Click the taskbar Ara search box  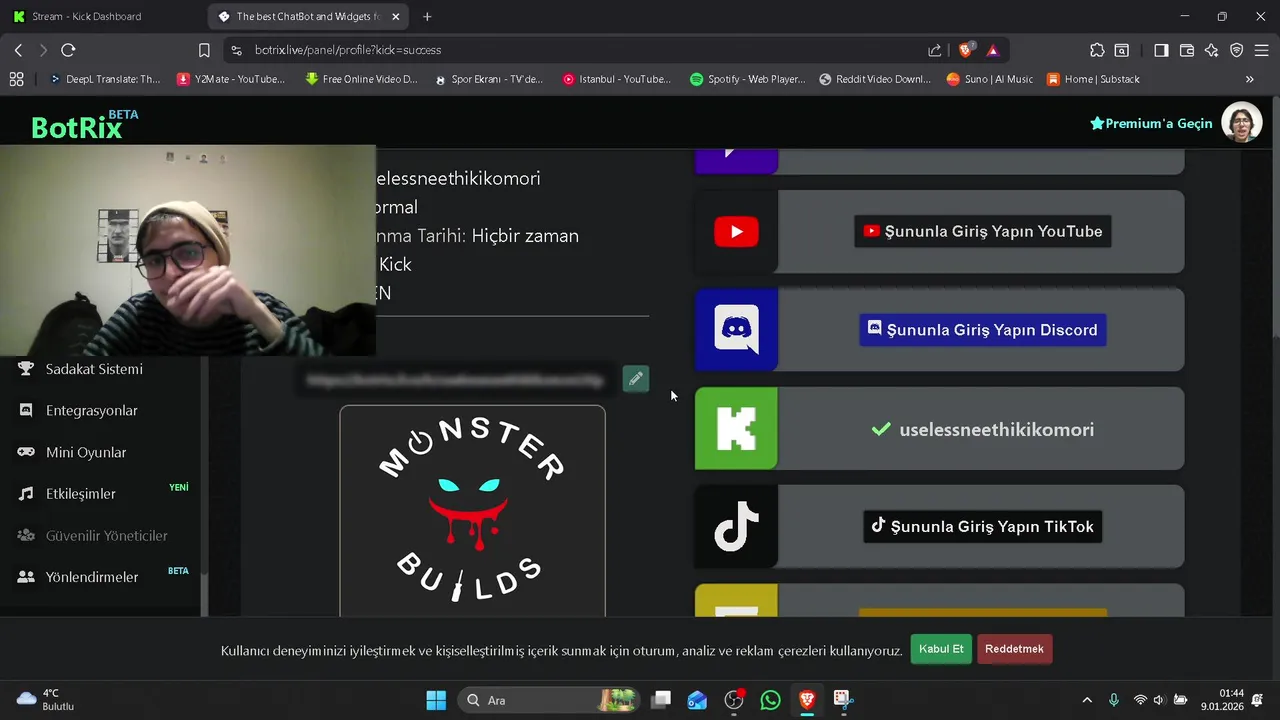tap(548, 700)
